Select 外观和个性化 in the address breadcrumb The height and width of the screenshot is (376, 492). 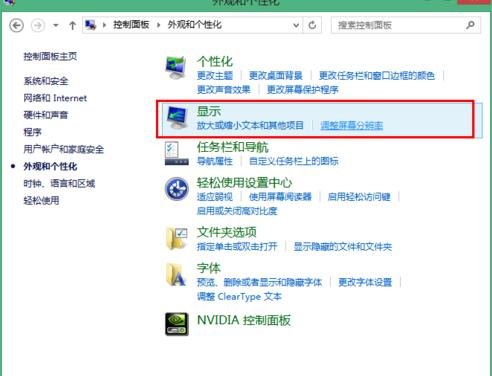tap(195, 25)
